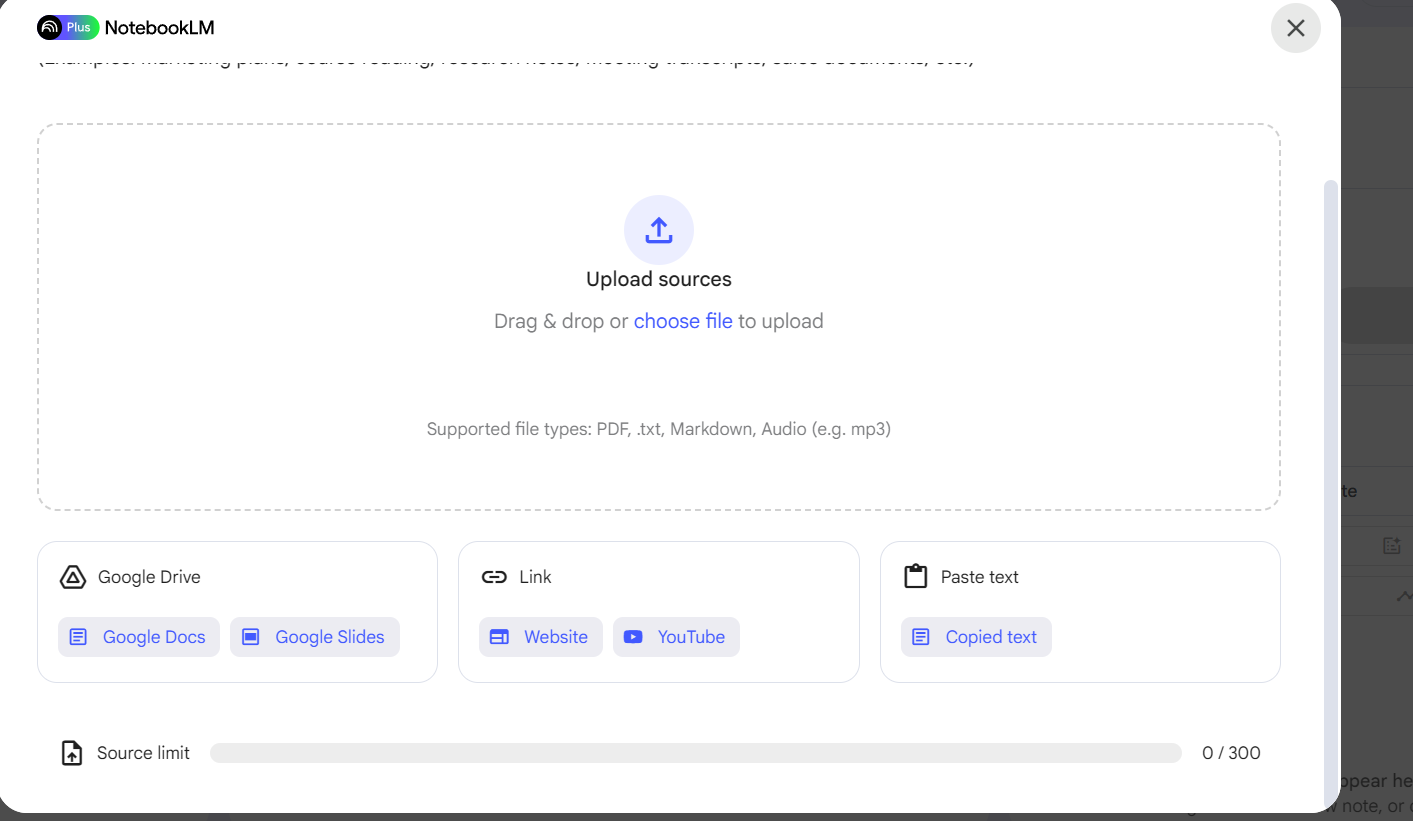
Task: Click the 'choose file' link
Action: [683, 321]
